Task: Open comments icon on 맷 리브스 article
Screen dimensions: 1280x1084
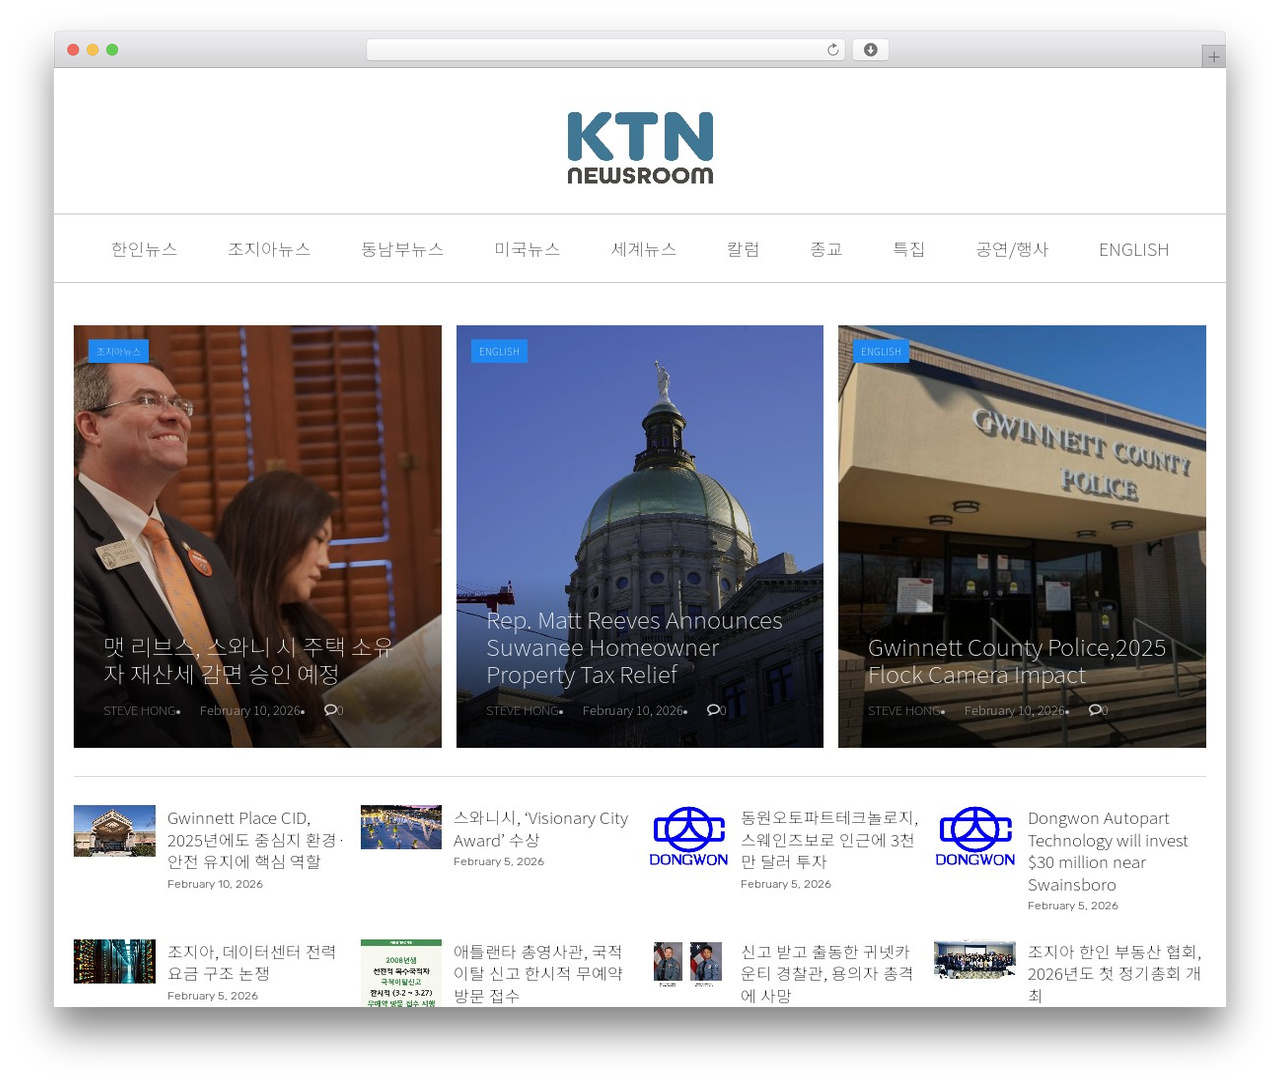Action: (x=333, y=710)
